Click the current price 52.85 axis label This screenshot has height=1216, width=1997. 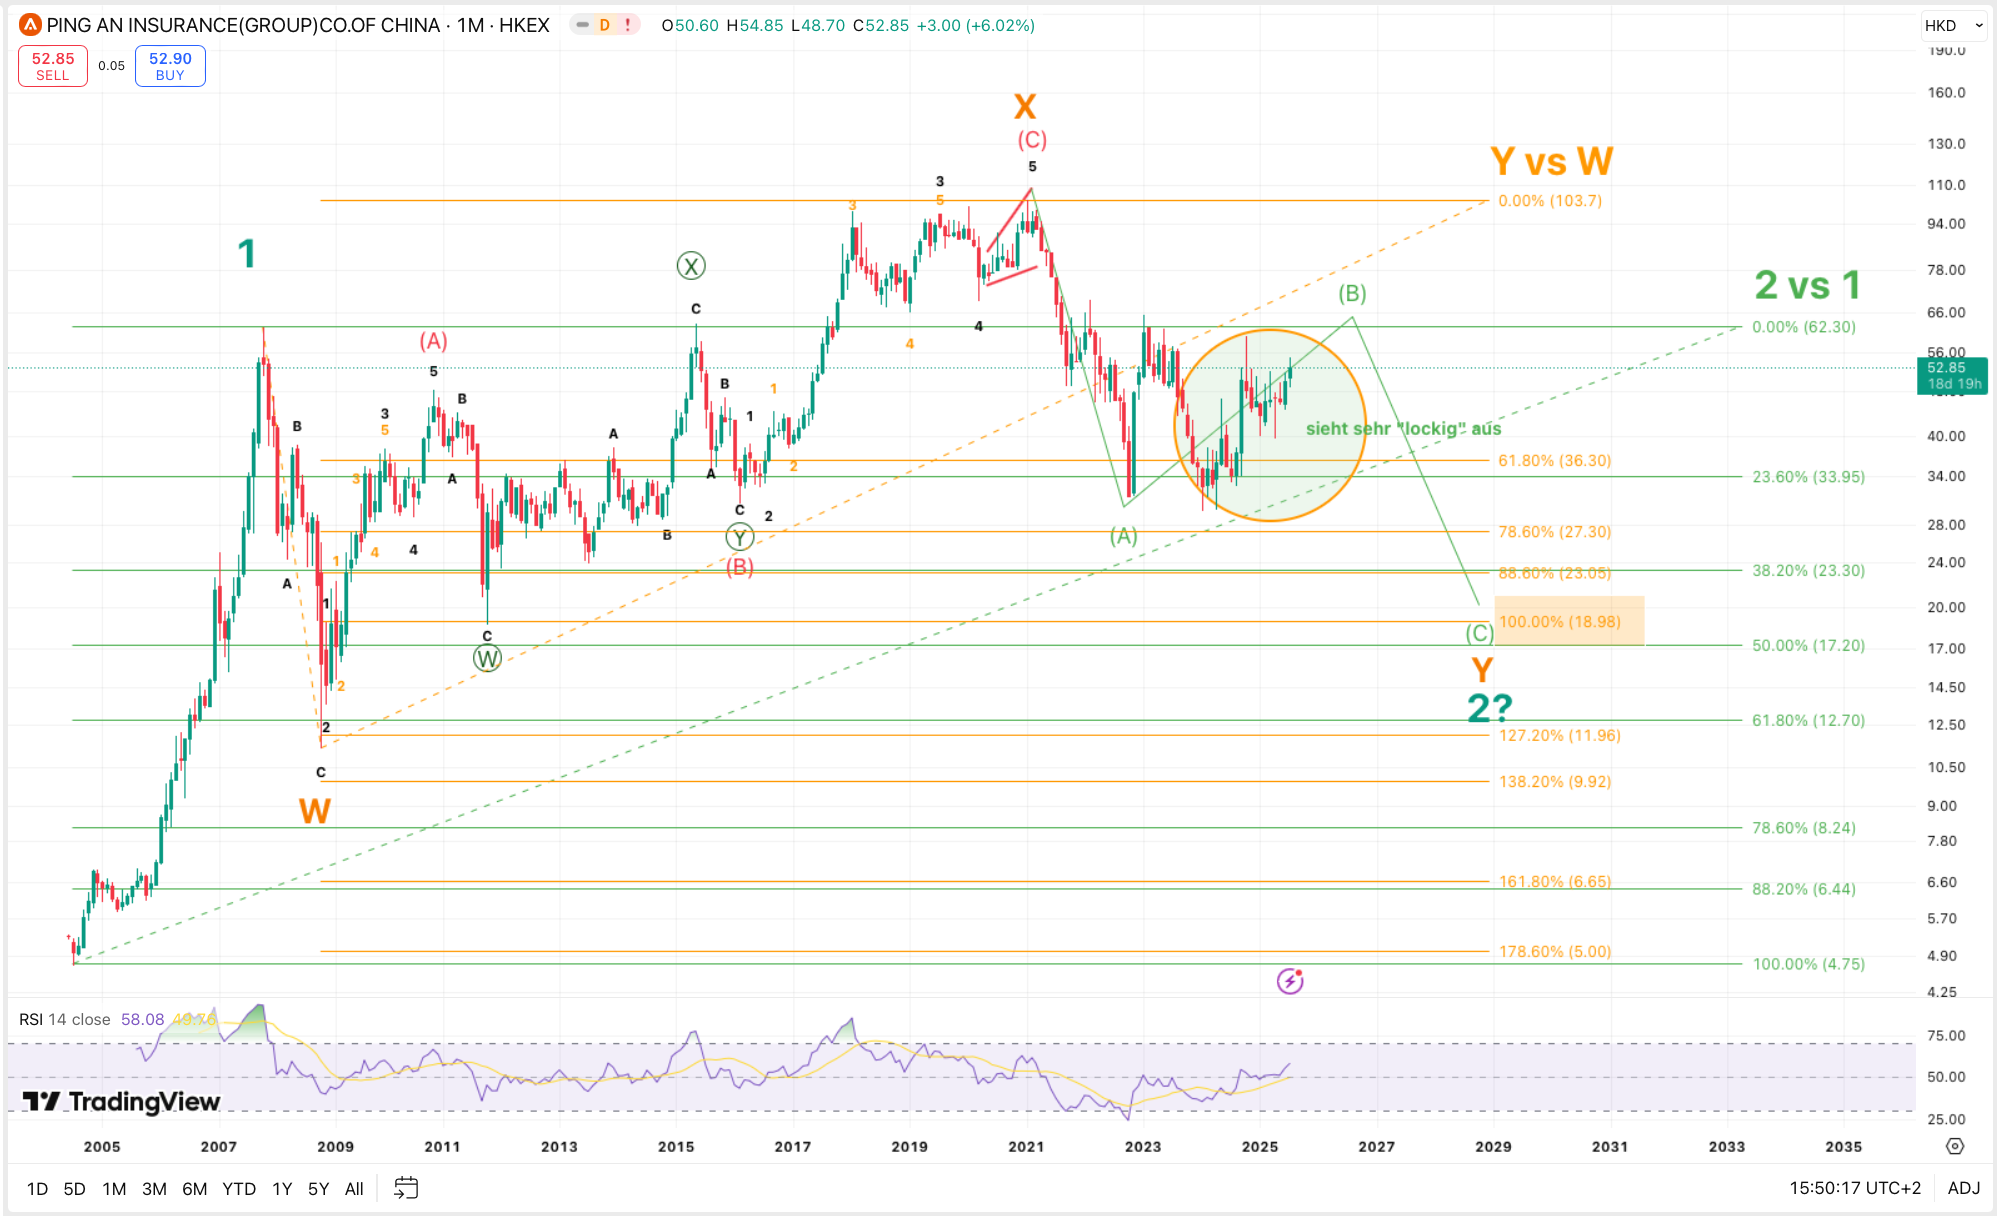(x=1951, y=375)
